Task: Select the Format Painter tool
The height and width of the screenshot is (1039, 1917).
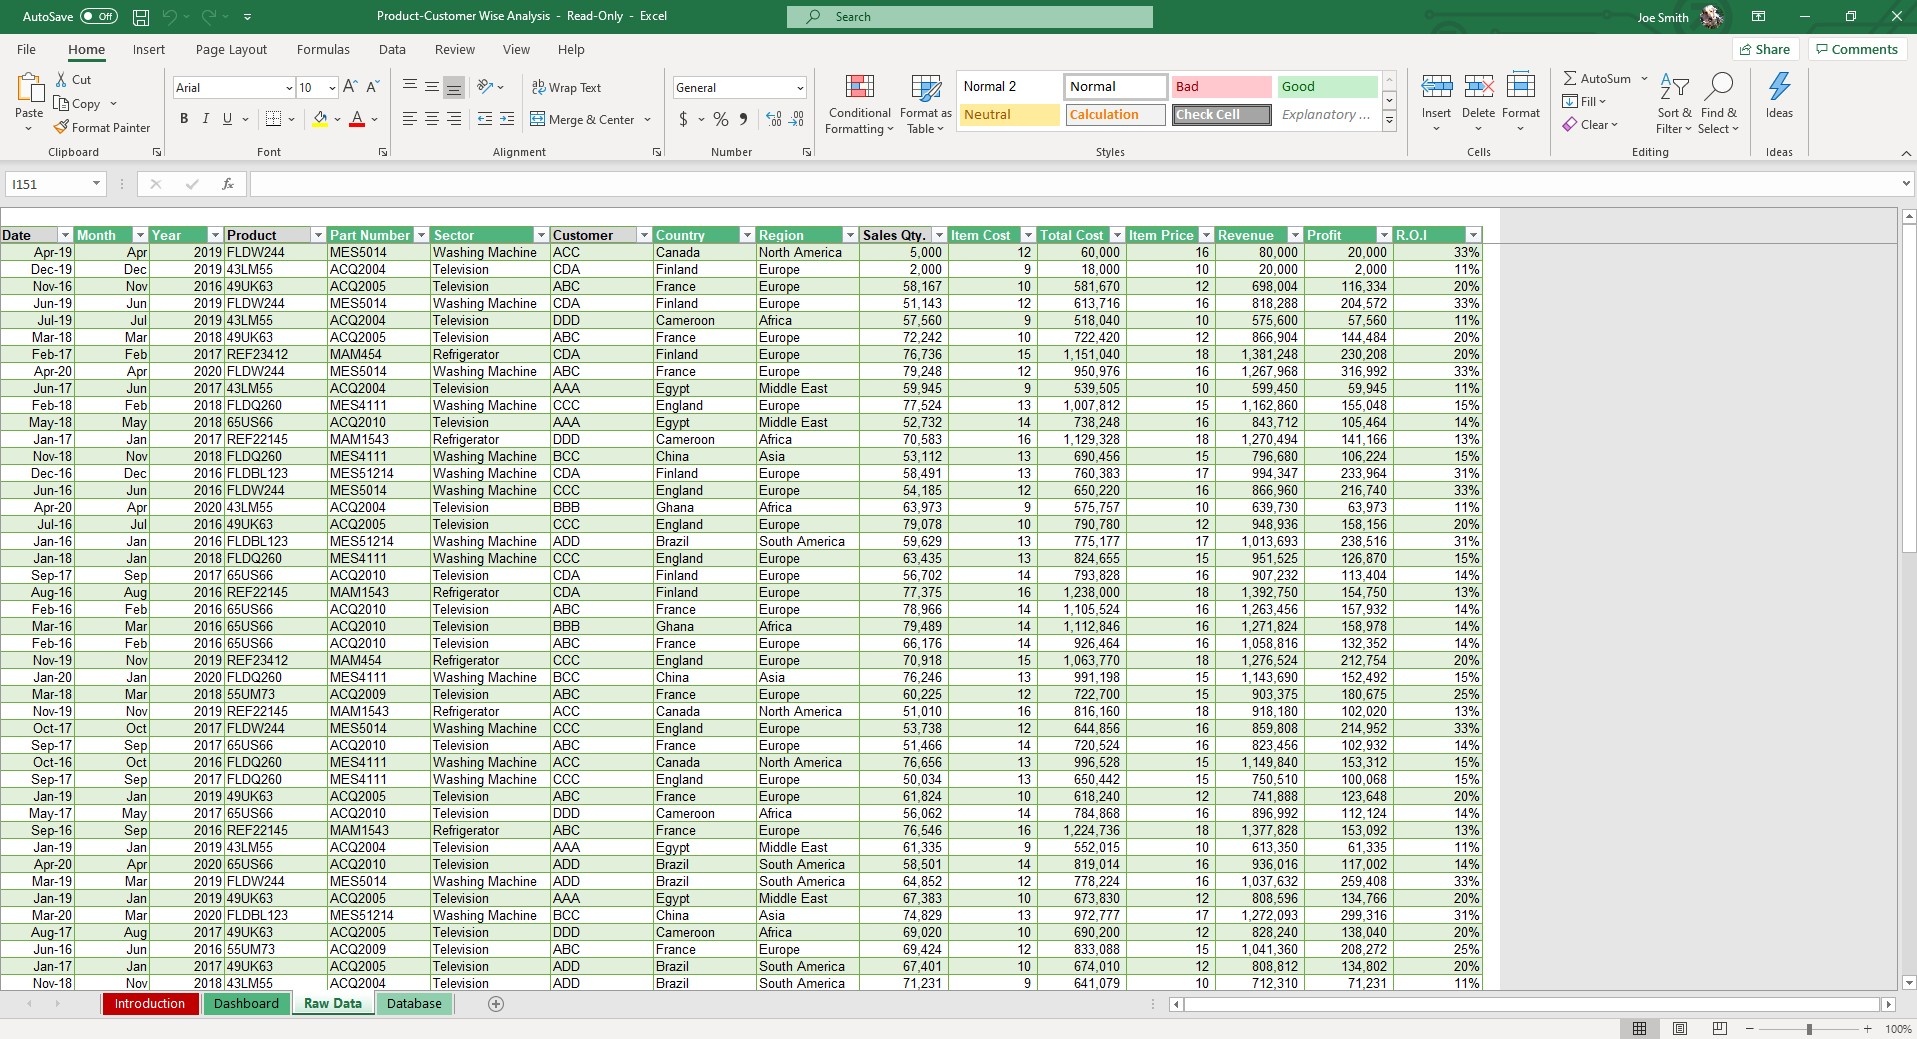Action: tap(103, 127)
